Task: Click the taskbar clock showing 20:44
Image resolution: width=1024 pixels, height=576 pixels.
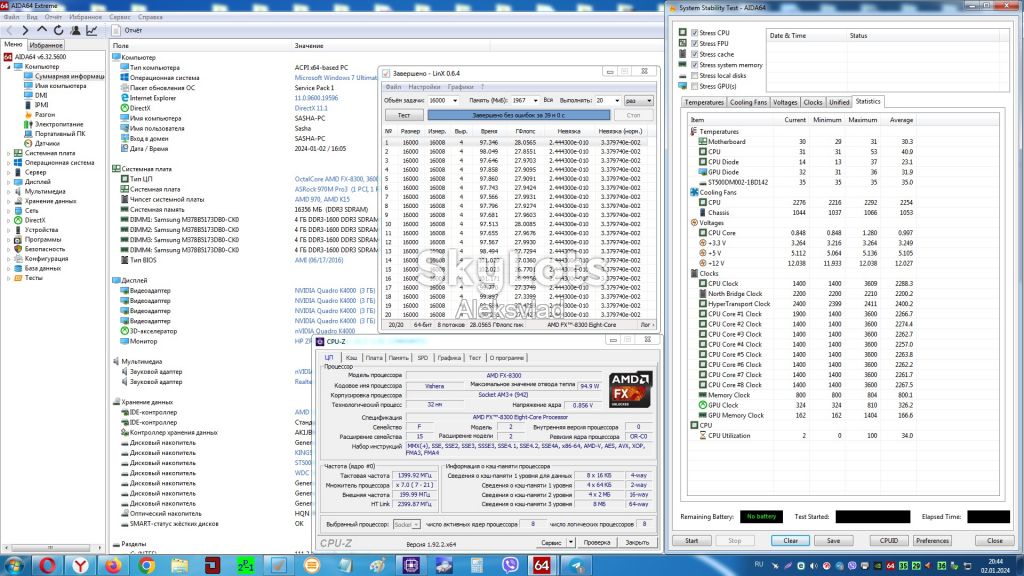Action: (x=995, y=566)
